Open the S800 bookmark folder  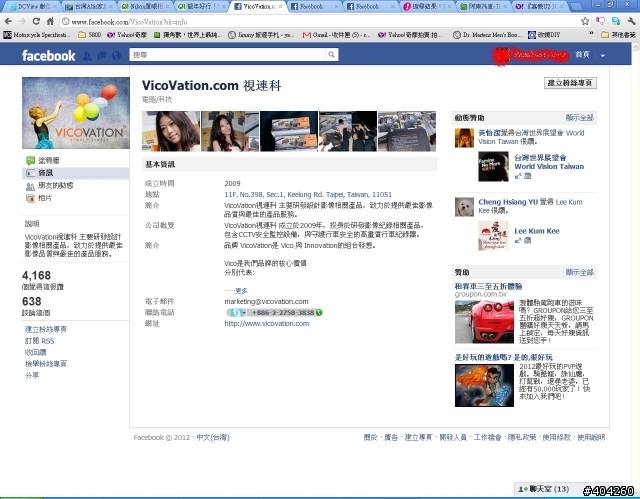tap(89, 35)
